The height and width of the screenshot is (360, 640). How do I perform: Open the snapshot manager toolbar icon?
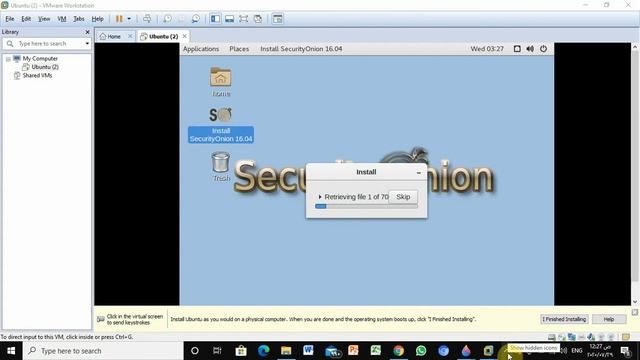click(196, 19)
